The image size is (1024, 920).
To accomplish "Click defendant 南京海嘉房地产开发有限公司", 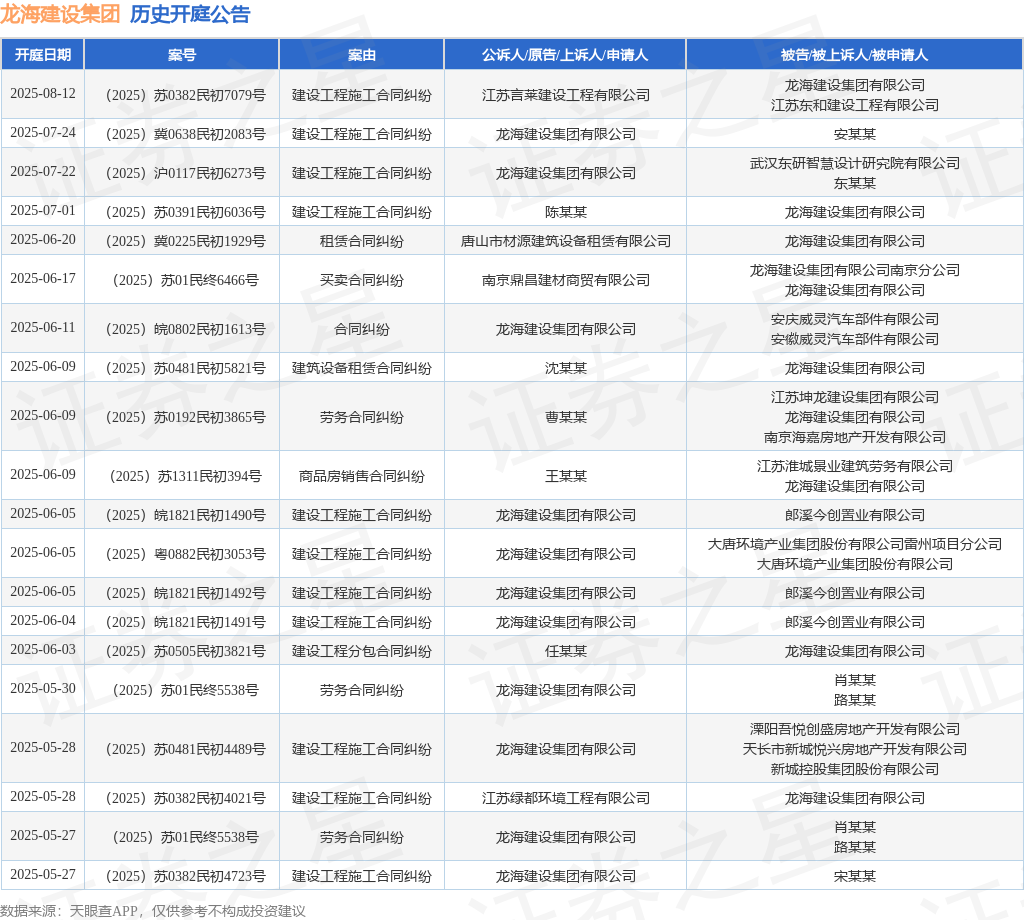I will (x=855, y=437).
